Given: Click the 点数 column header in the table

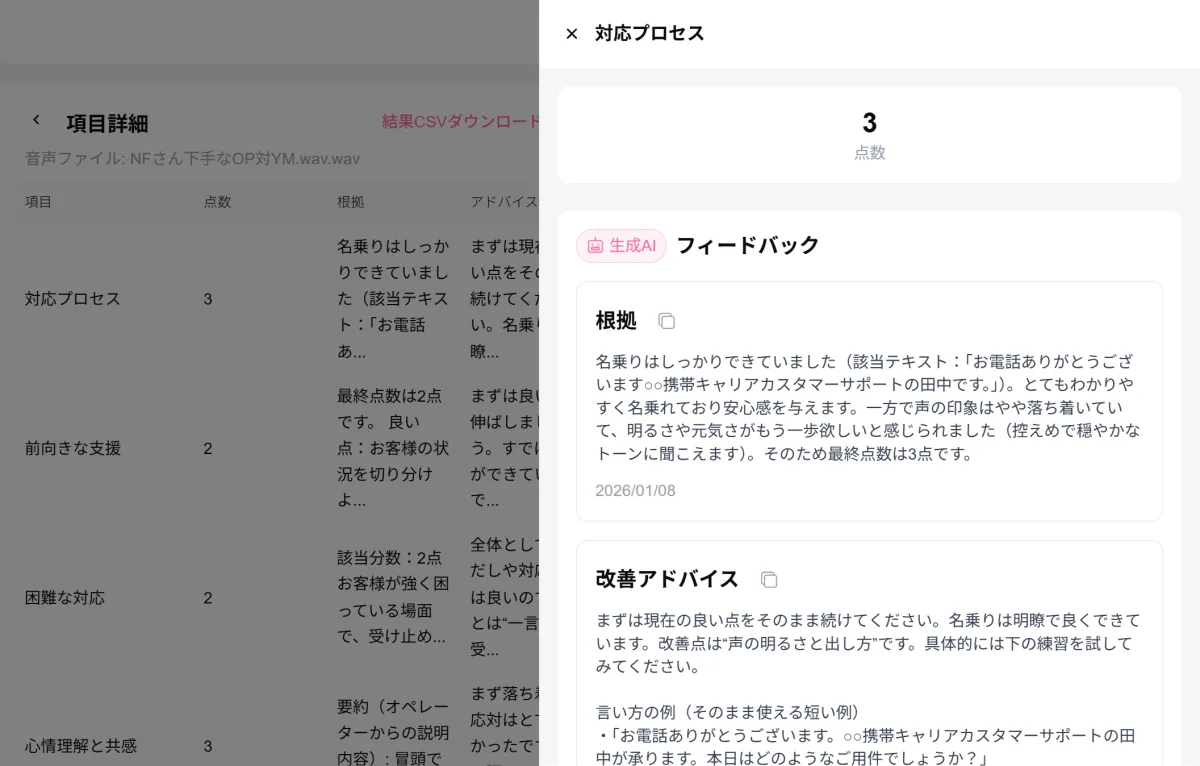Looking at the screenshot, I should click(x=217, y=202).
